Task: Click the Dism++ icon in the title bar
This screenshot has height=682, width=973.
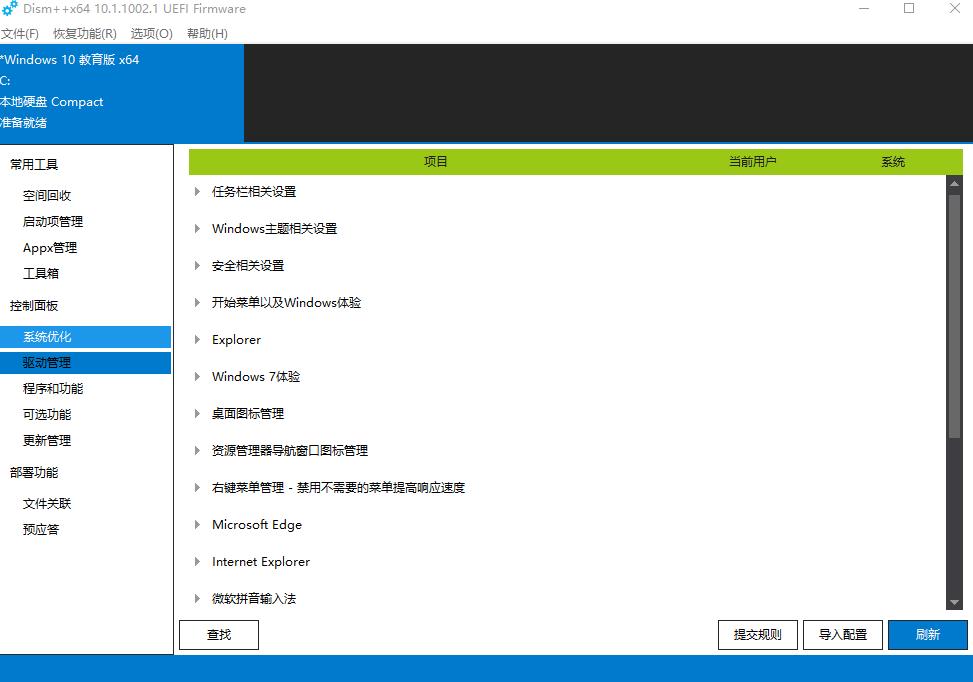Action: click(12, 9)
